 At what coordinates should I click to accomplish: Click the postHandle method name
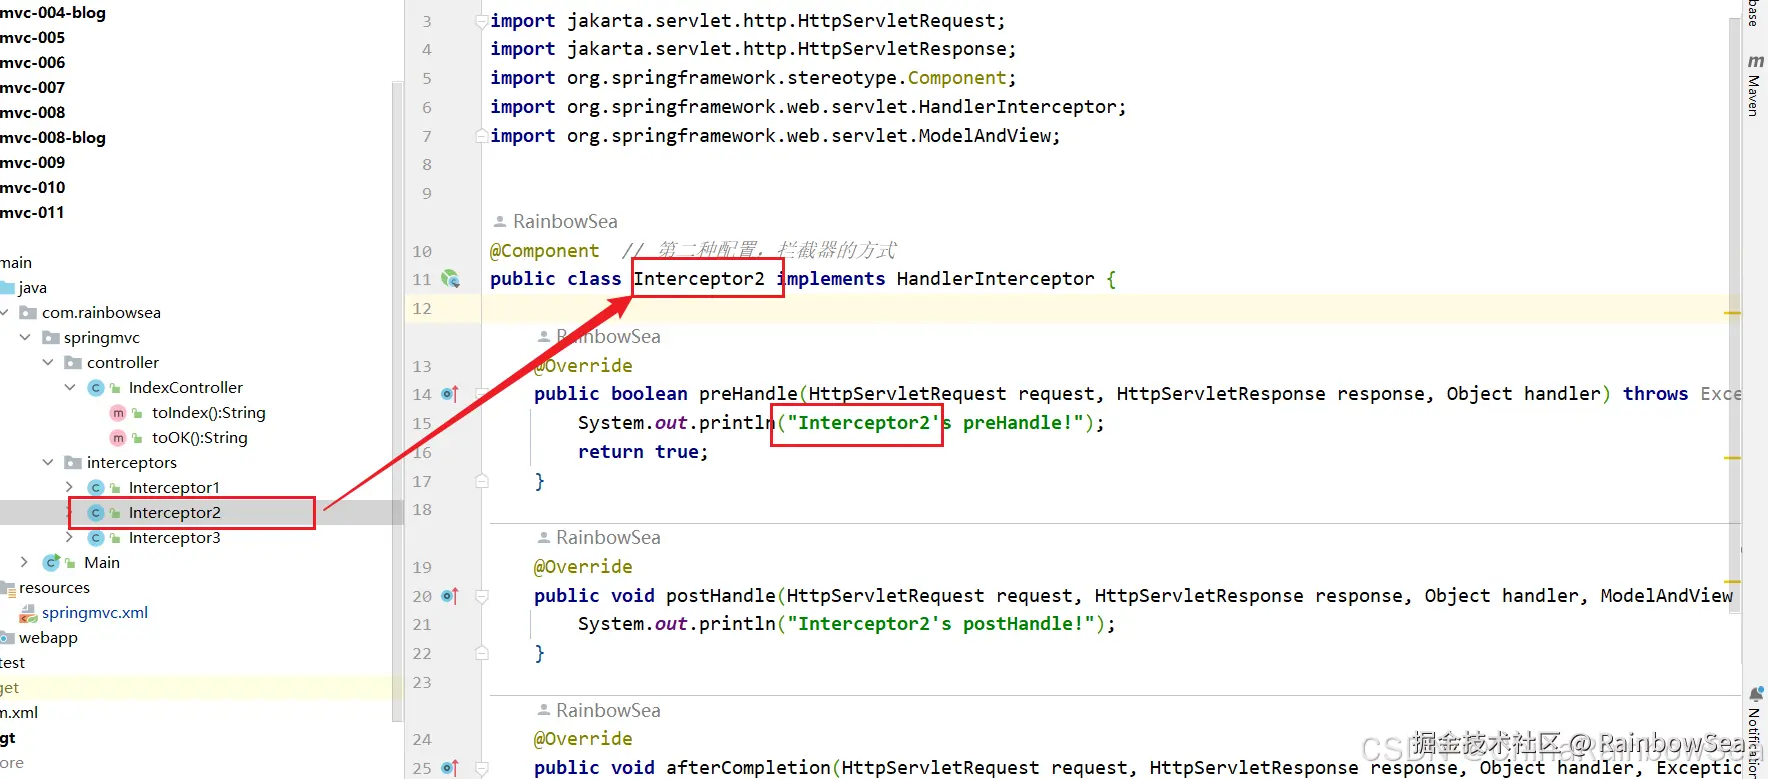(721, 596)
